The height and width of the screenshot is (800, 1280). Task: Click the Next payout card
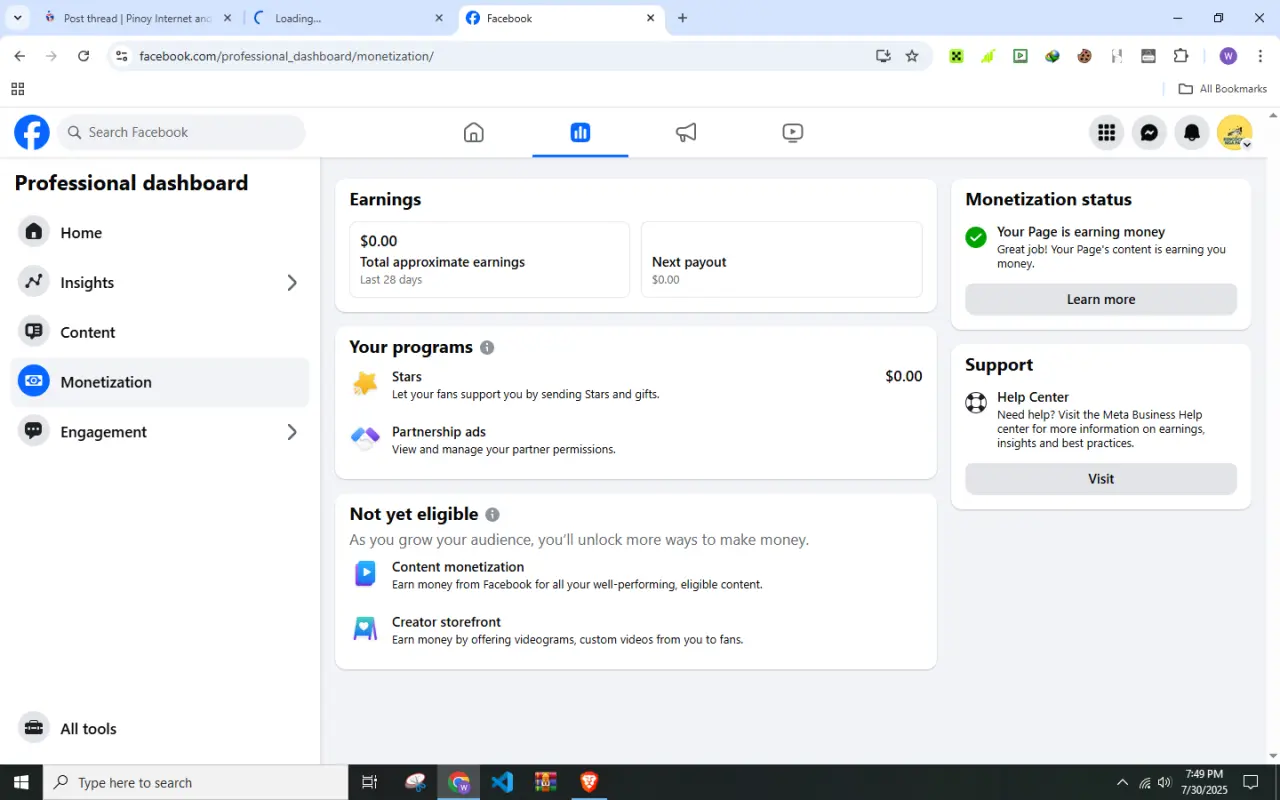click(x=781, y=260)
